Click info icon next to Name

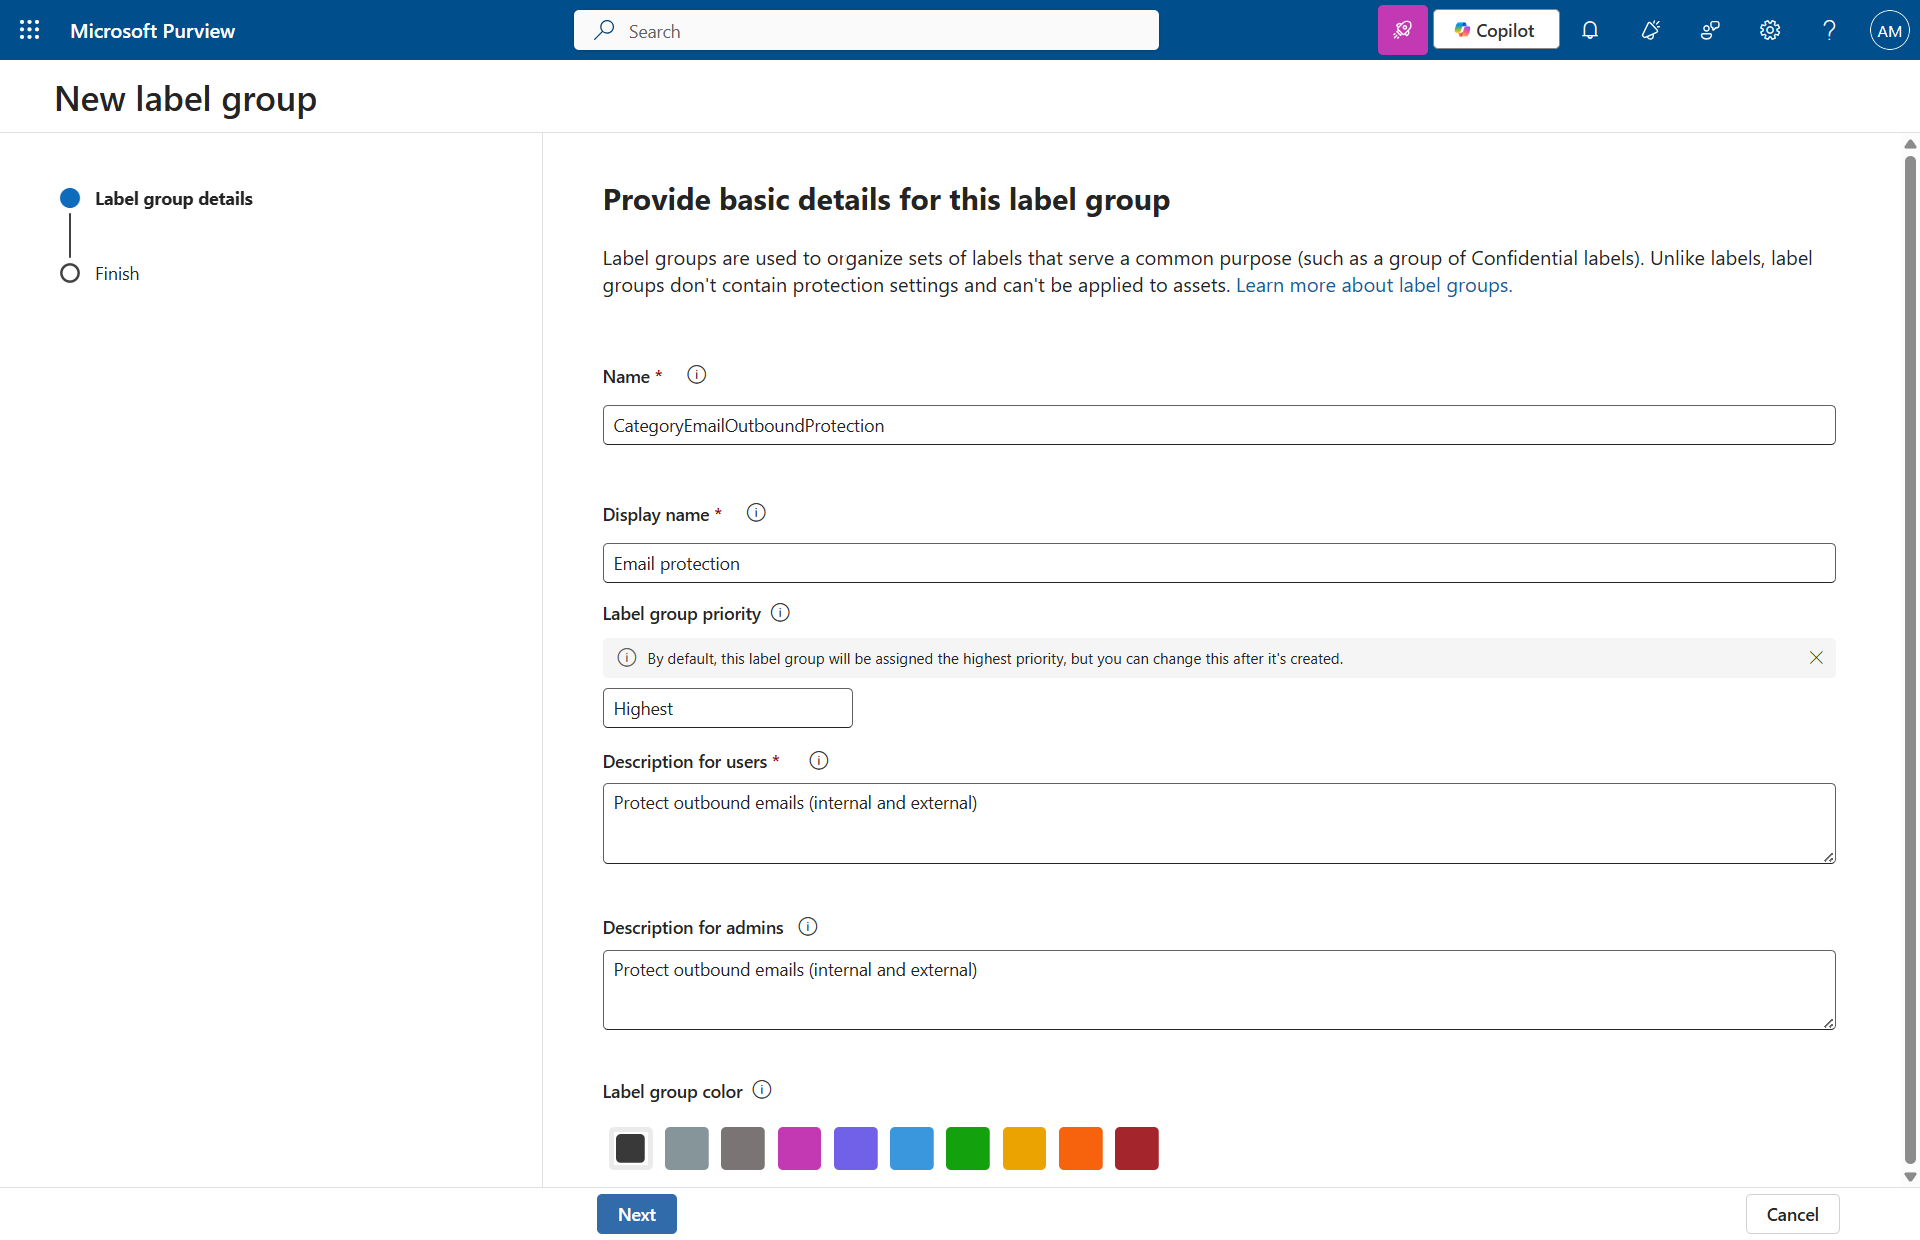[x=697, y=375]
